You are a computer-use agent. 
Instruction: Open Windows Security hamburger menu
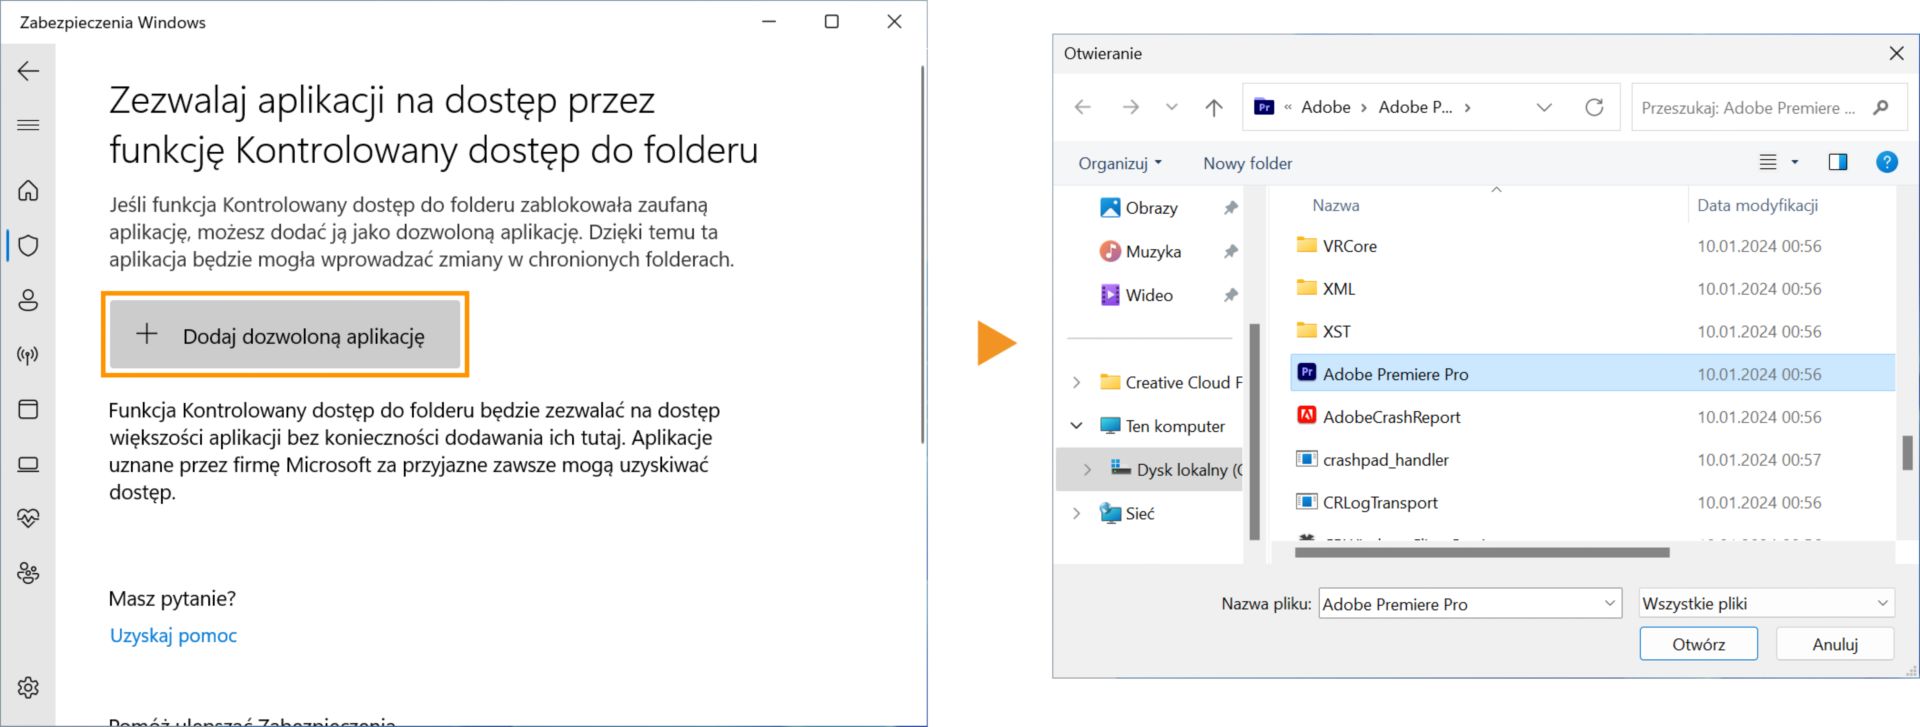pyautogui.click(x=28, y=125)
